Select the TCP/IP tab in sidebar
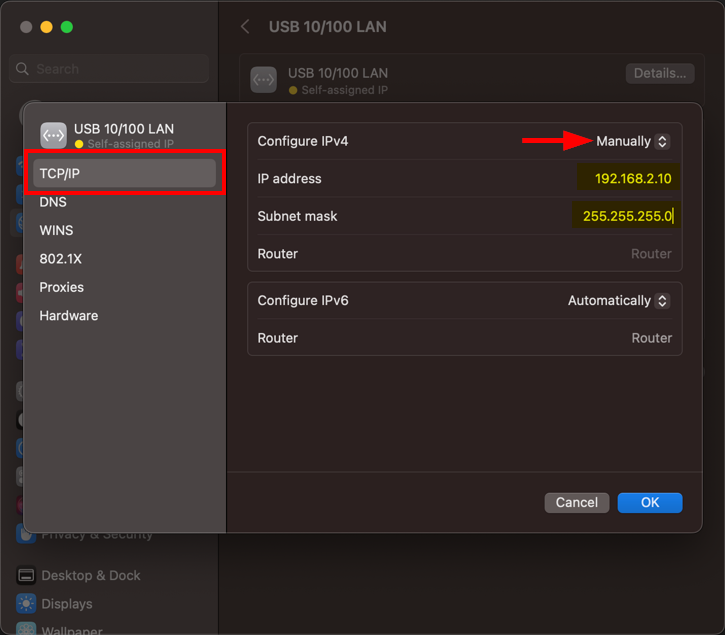This screenshot has width=725, height=635. (124, 173)
